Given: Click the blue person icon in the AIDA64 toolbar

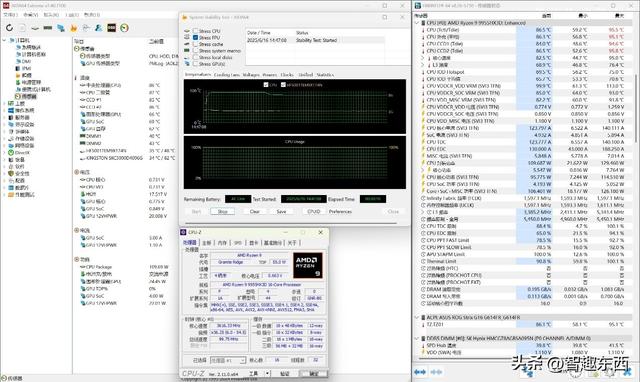Looking at the screenshot, I should pyautogui.click(x=98, y=28).
